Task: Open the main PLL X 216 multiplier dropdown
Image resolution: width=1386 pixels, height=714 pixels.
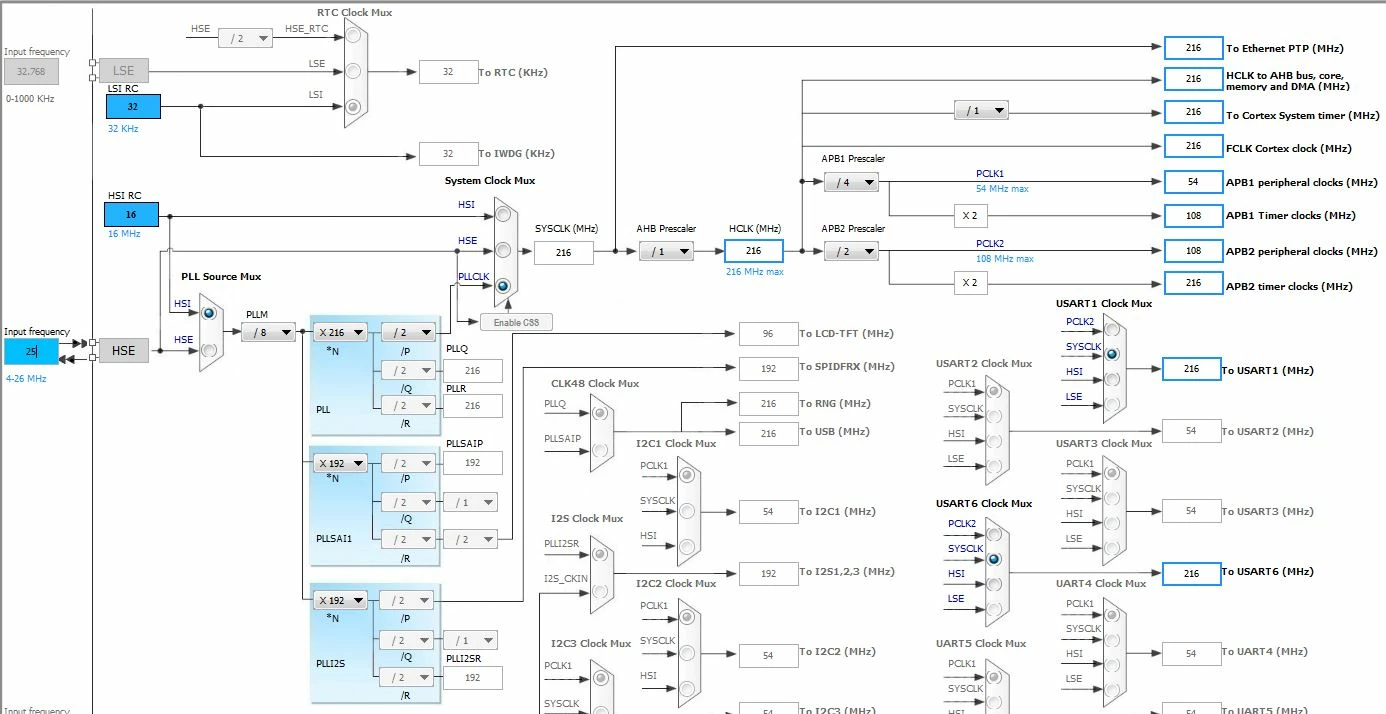Action: [x=340, y=332]
